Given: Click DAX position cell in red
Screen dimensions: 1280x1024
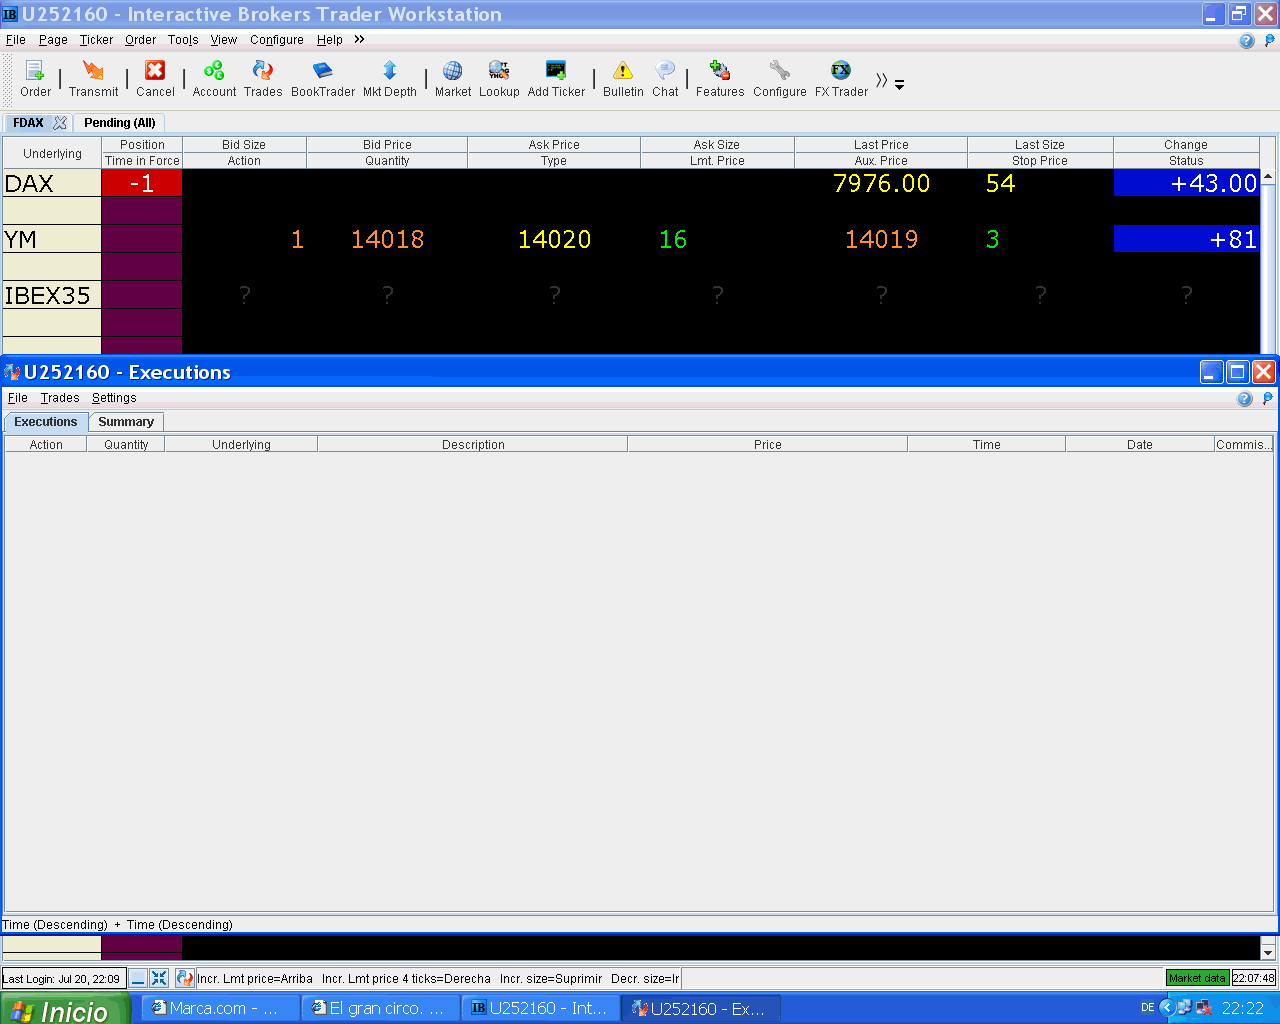Looking at the screenshot, I should (142, 183).
